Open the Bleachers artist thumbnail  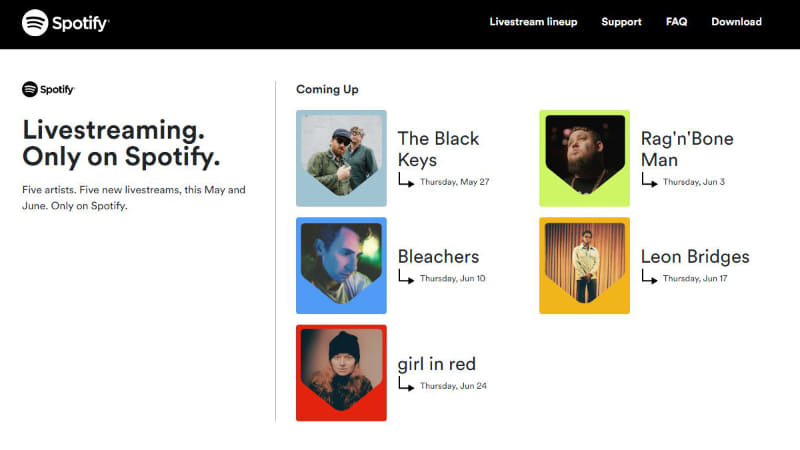pos(341,265)
